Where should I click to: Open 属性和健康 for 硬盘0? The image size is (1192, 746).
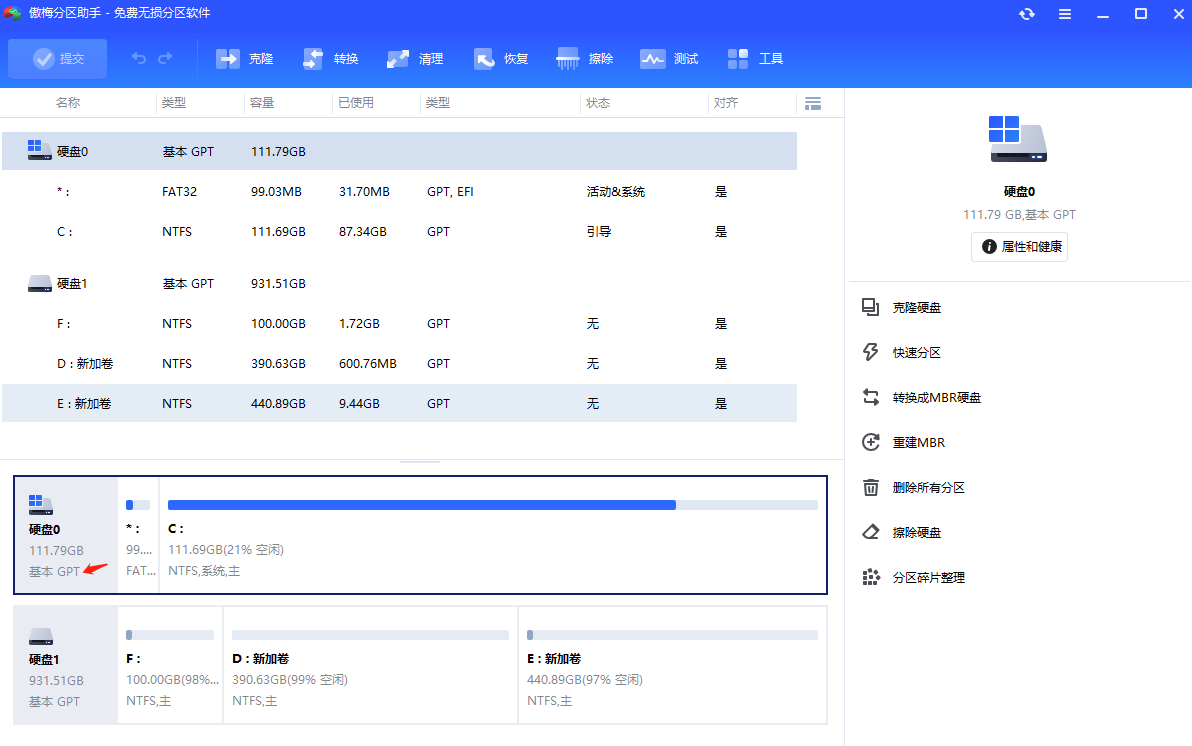[x=1019, y=246]
